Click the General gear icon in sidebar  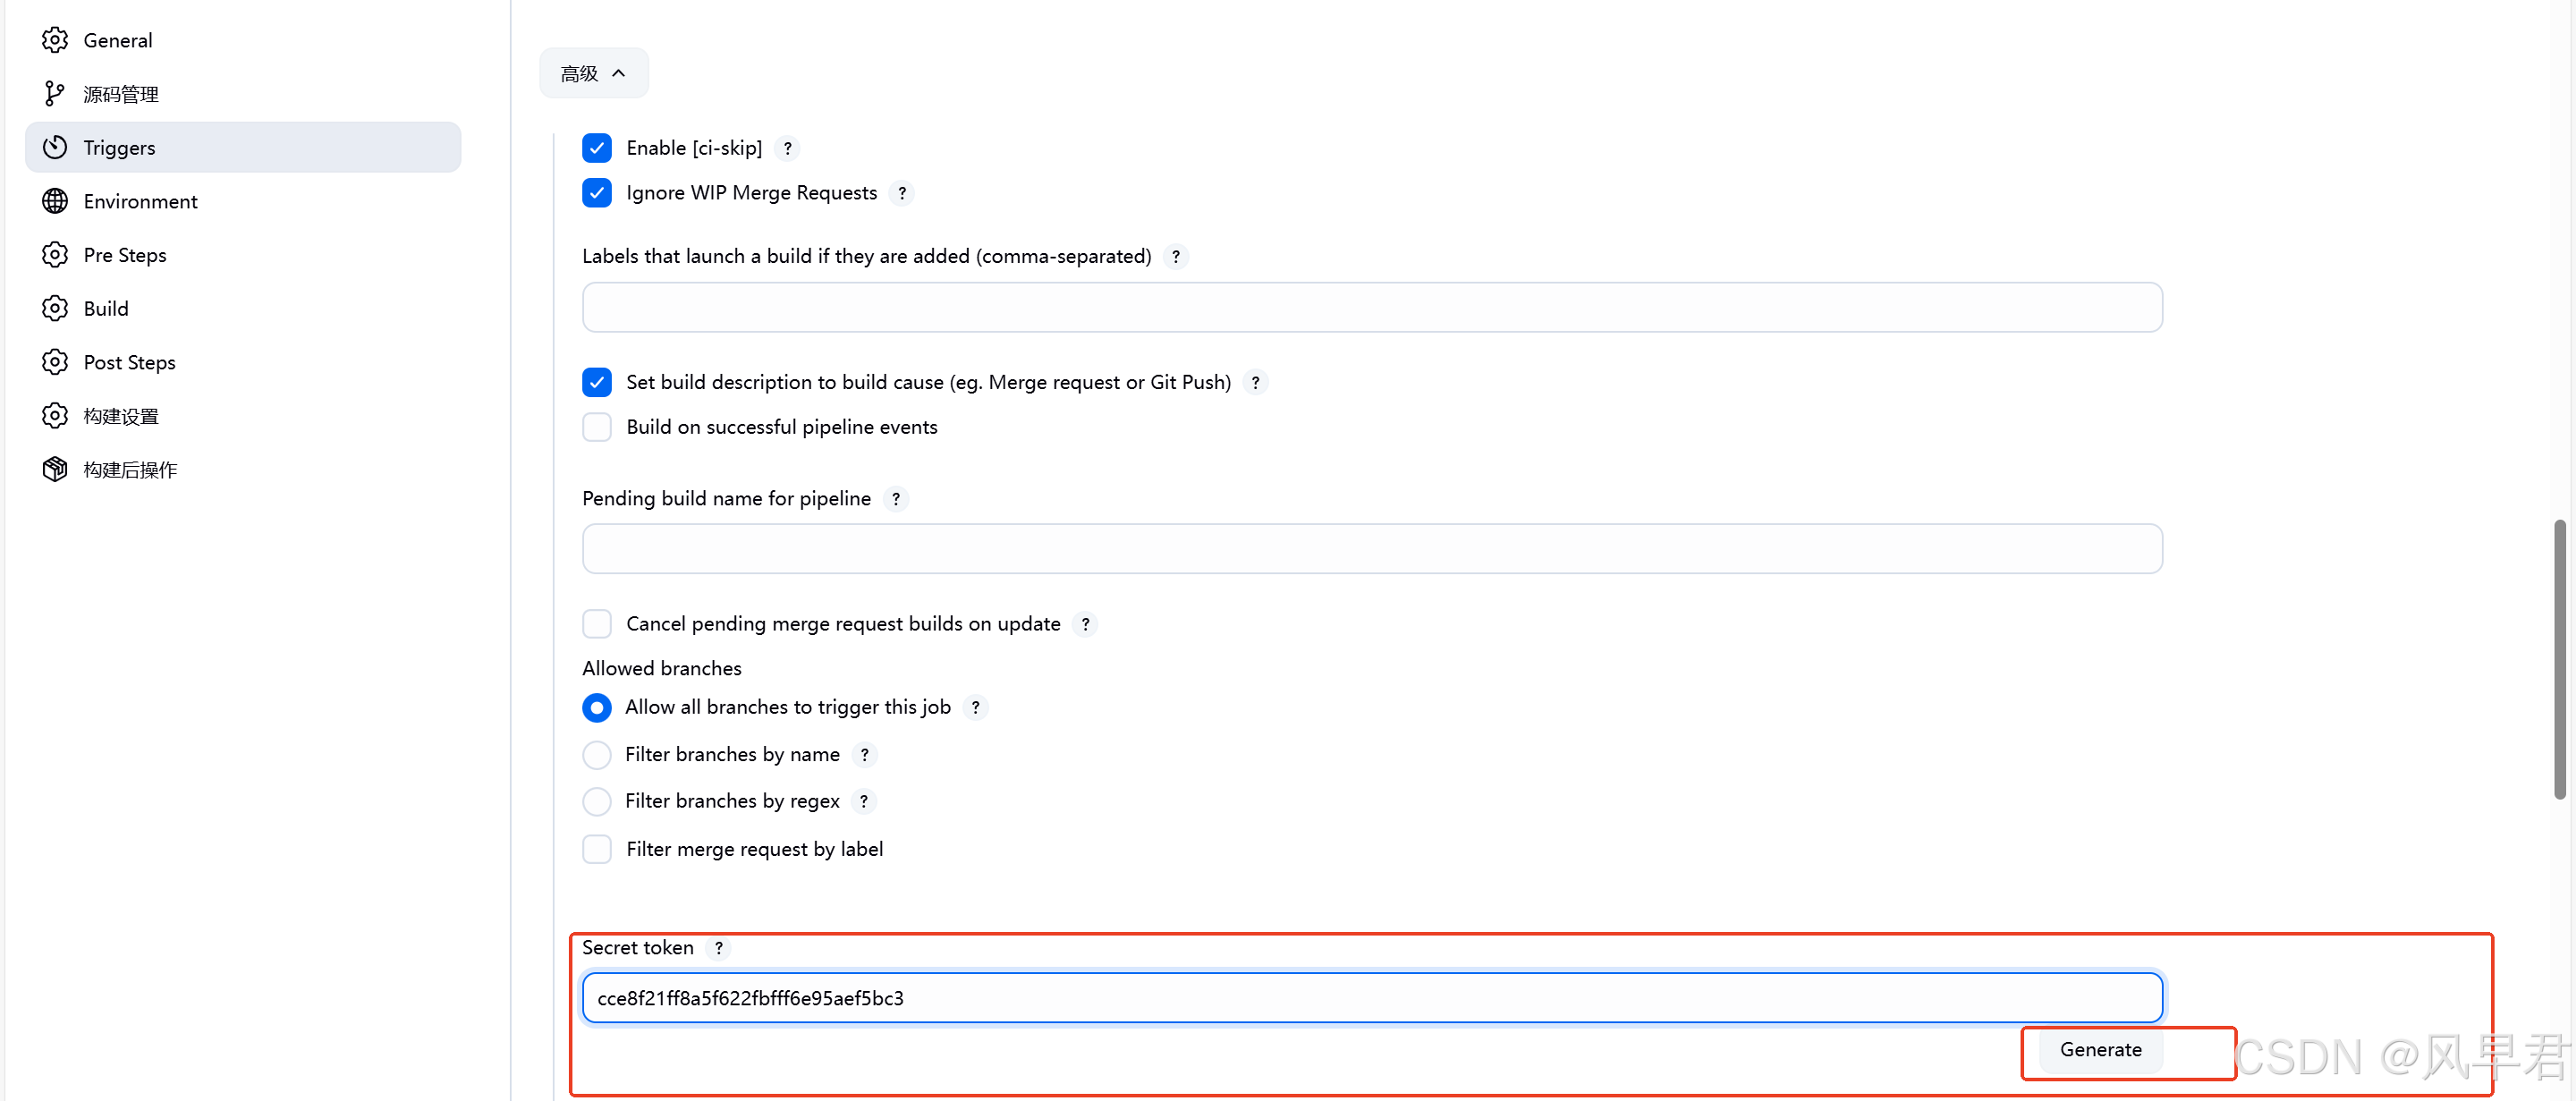(x=55, y=40)
